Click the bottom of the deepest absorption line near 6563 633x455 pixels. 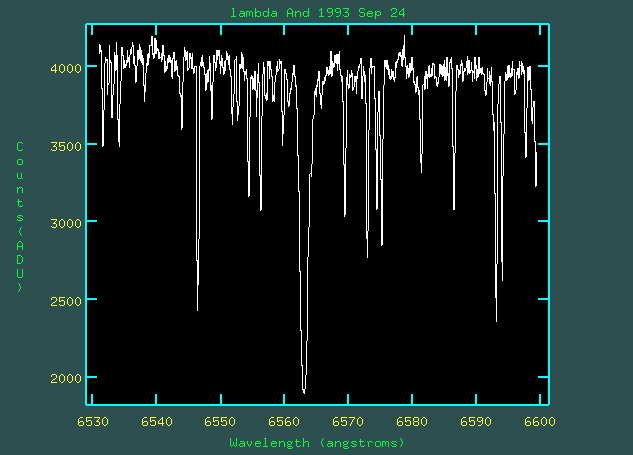(x=304, y=392)
